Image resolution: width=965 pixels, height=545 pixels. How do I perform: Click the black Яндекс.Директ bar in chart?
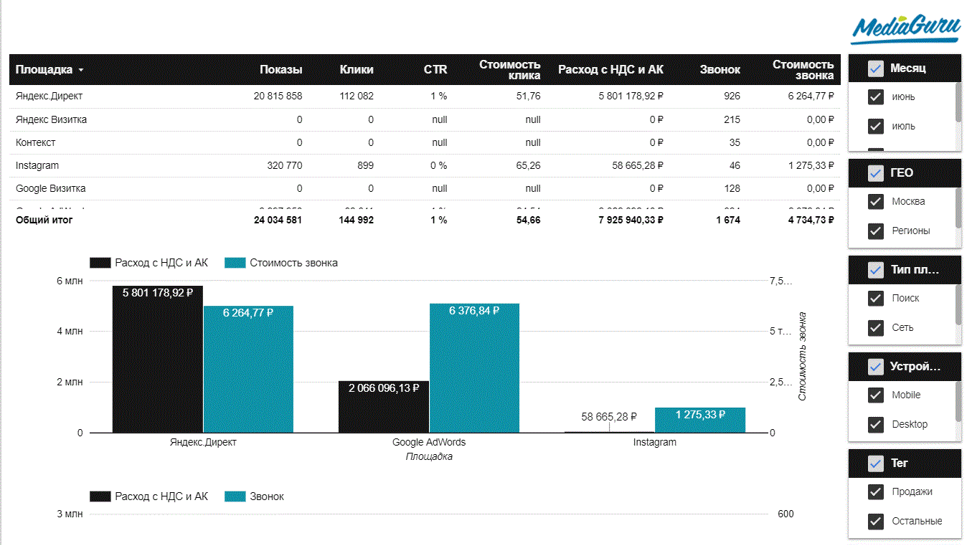click(158, 360)
